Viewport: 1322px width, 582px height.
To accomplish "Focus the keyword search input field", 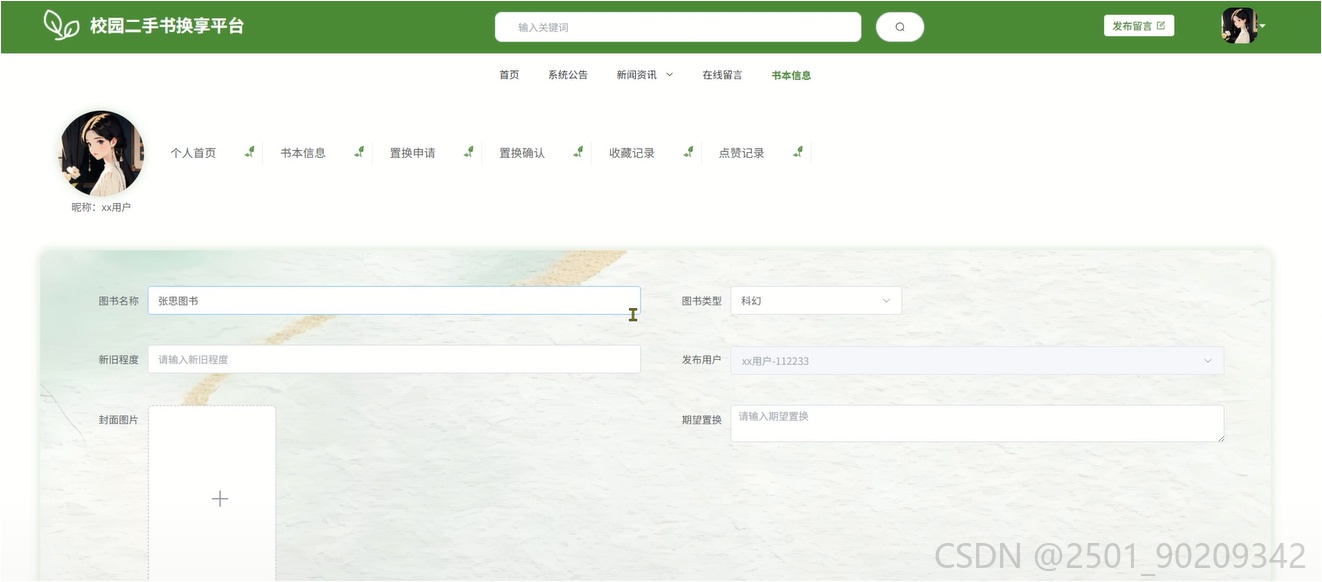I will (x=678, y=27).
